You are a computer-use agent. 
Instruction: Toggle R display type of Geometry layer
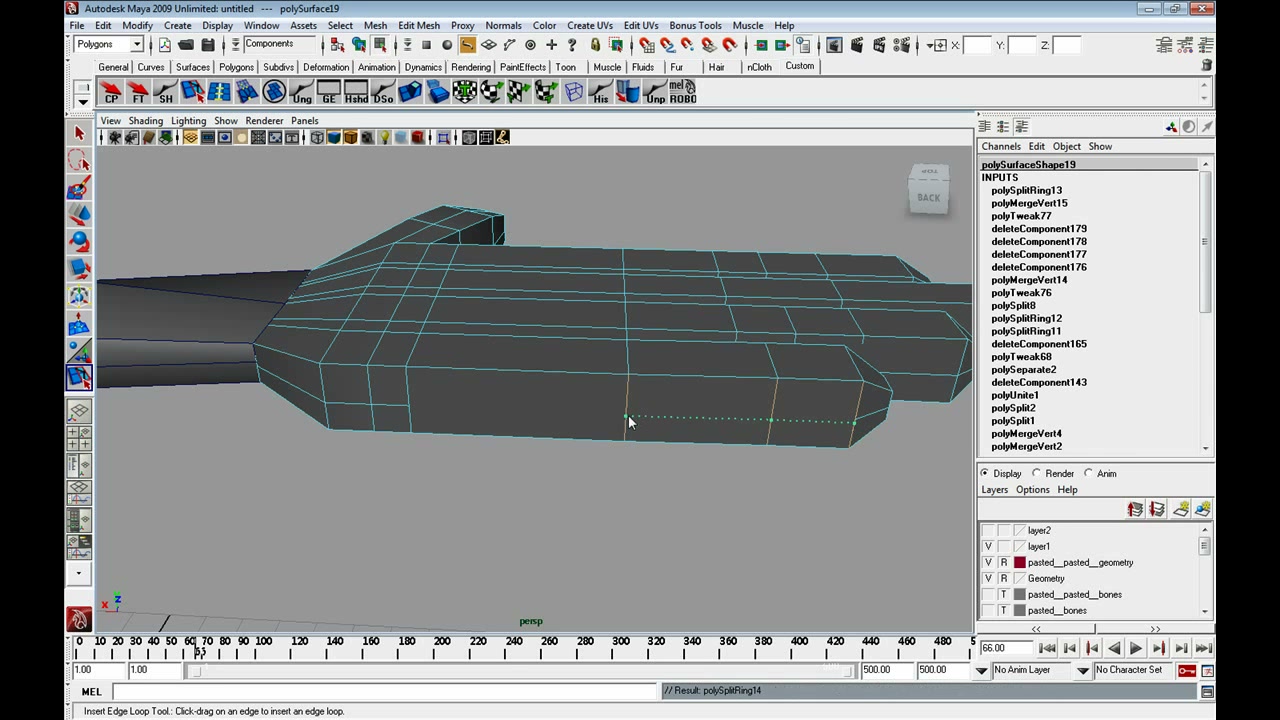tap(1004, 579)
